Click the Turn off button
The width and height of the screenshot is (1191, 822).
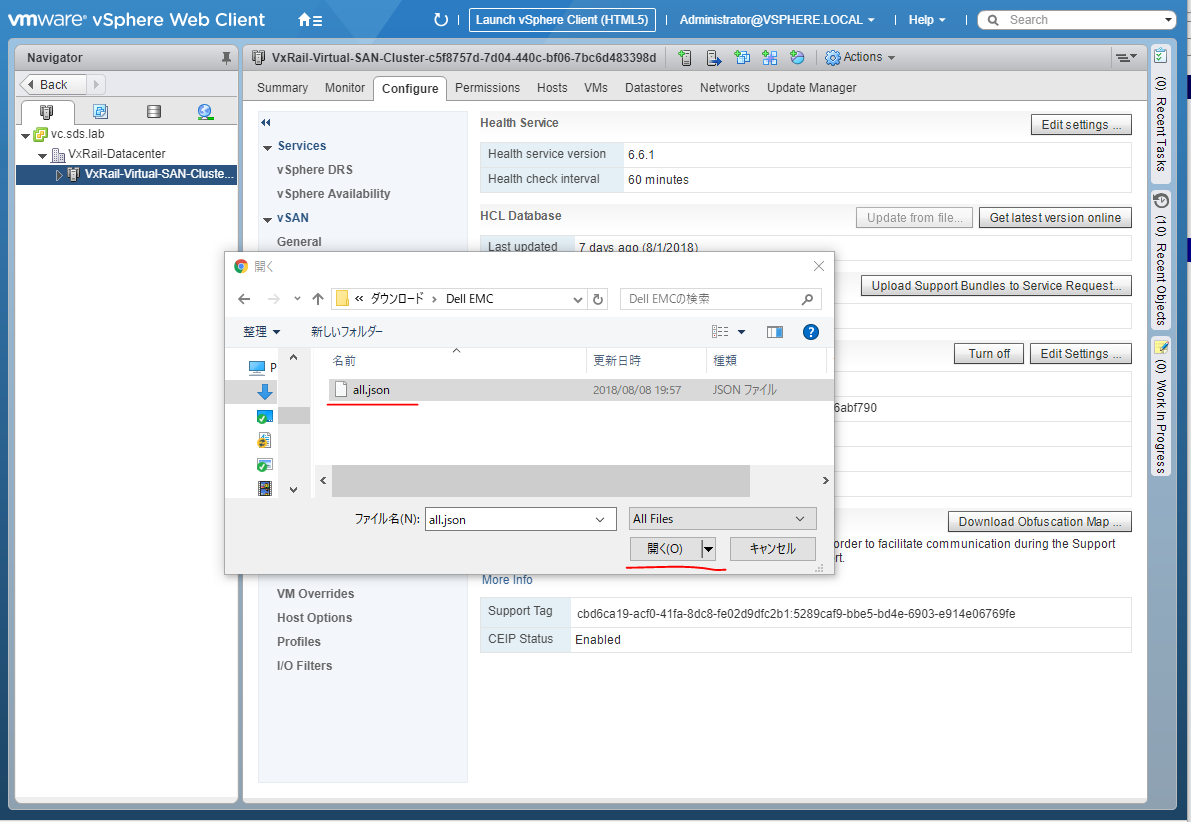coord(989,354)
